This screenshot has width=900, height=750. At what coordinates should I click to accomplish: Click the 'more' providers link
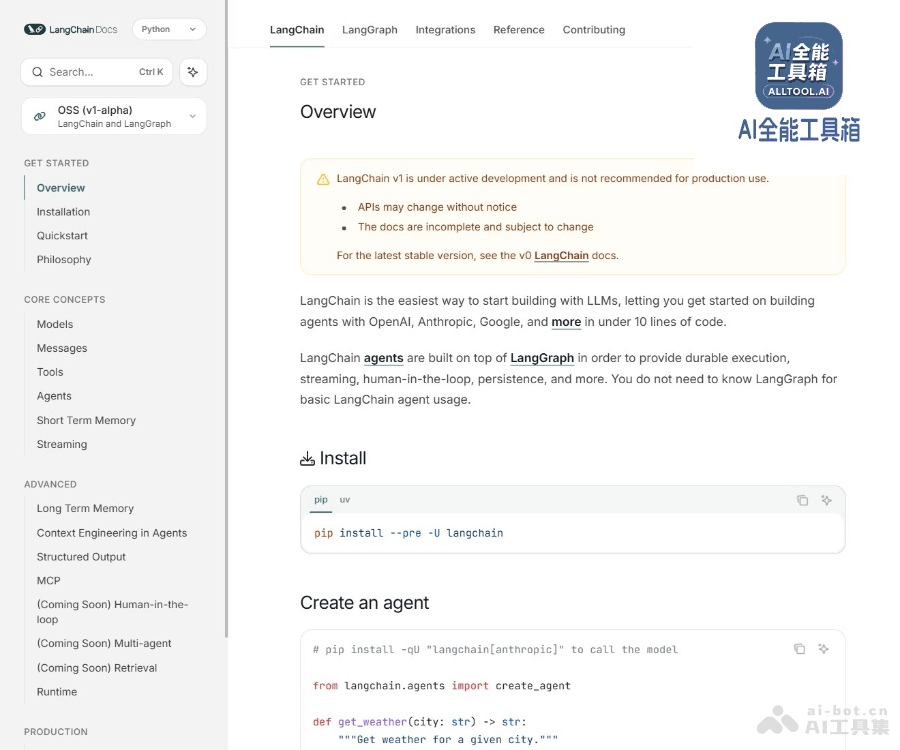(566, 322)
